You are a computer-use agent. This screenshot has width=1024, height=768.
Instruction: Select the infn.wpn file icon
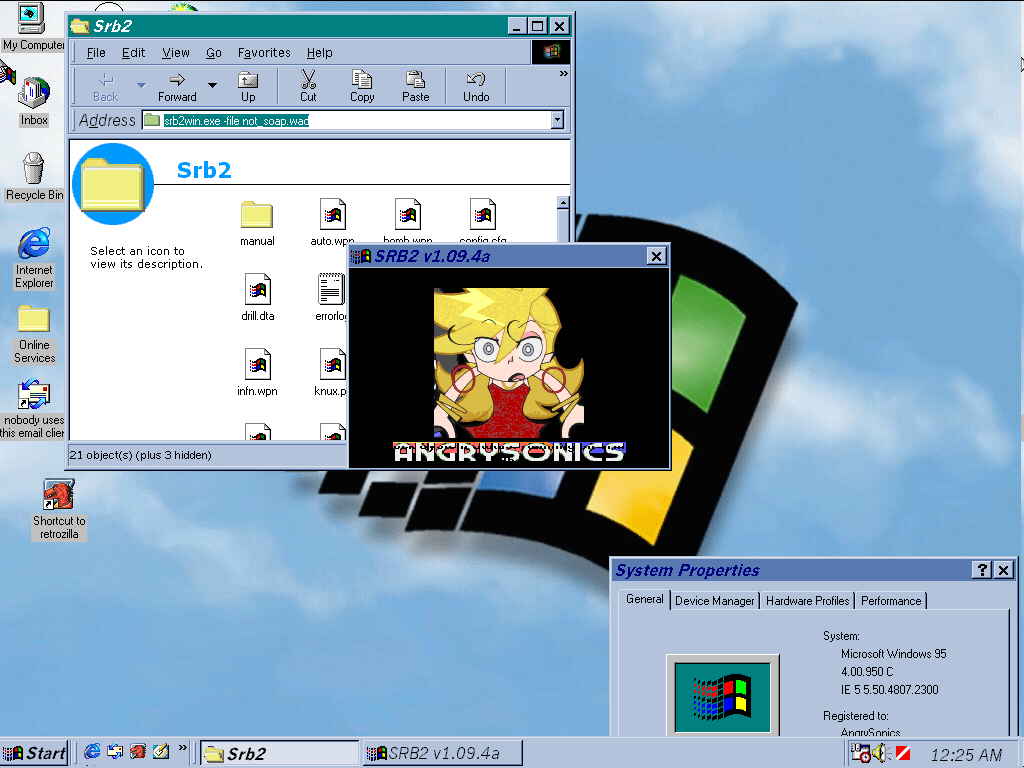(x=257, y=373)
